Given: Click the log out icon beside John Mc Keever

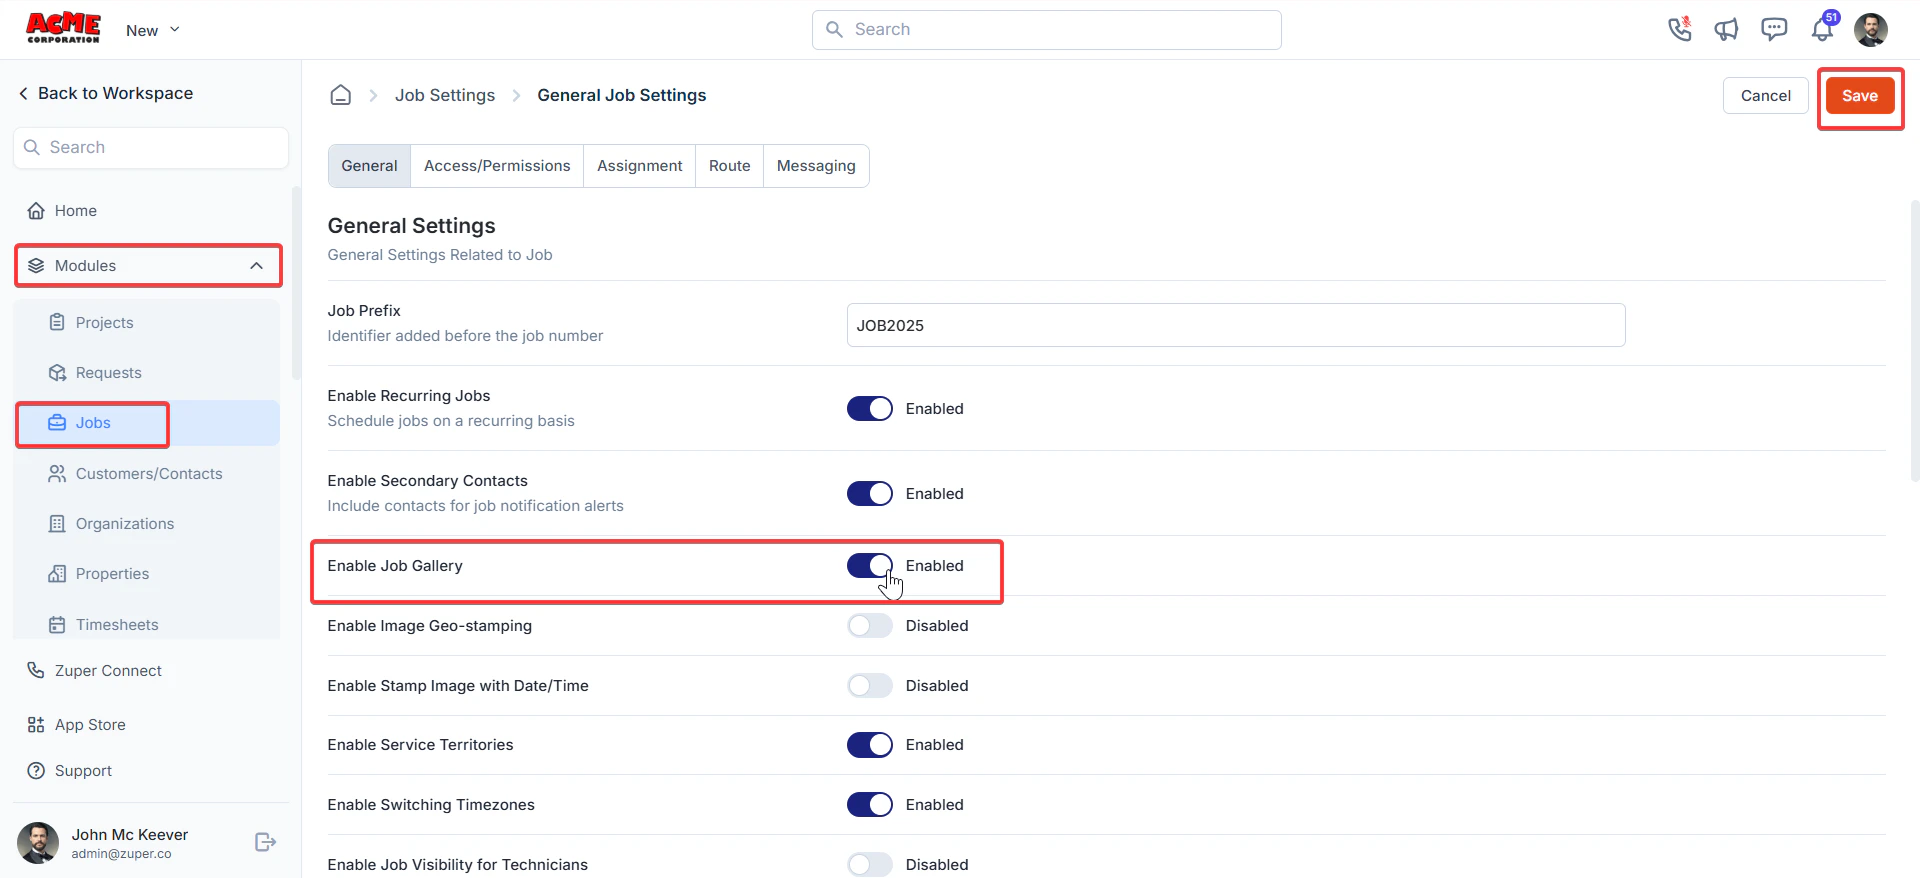Looking at the screenshot, I should point(265,842).
